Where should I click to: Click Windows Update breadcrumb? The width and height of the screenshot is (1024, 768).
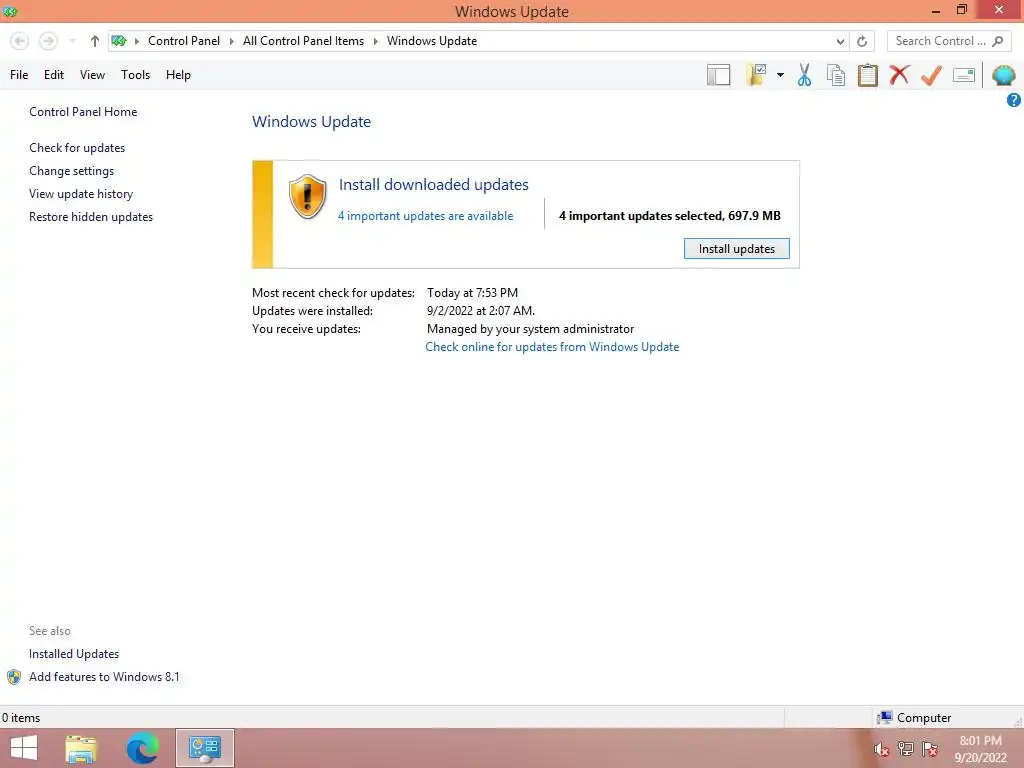point(432,40)
